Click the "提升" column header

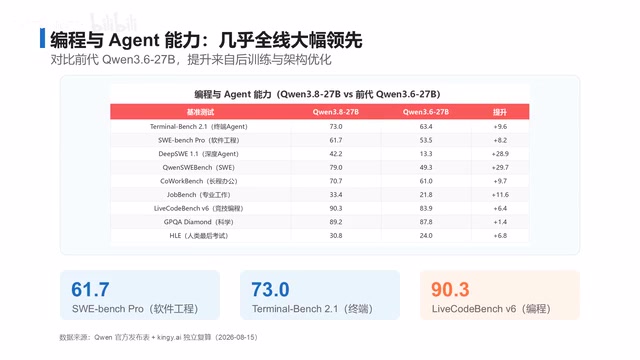click(500, 112)
